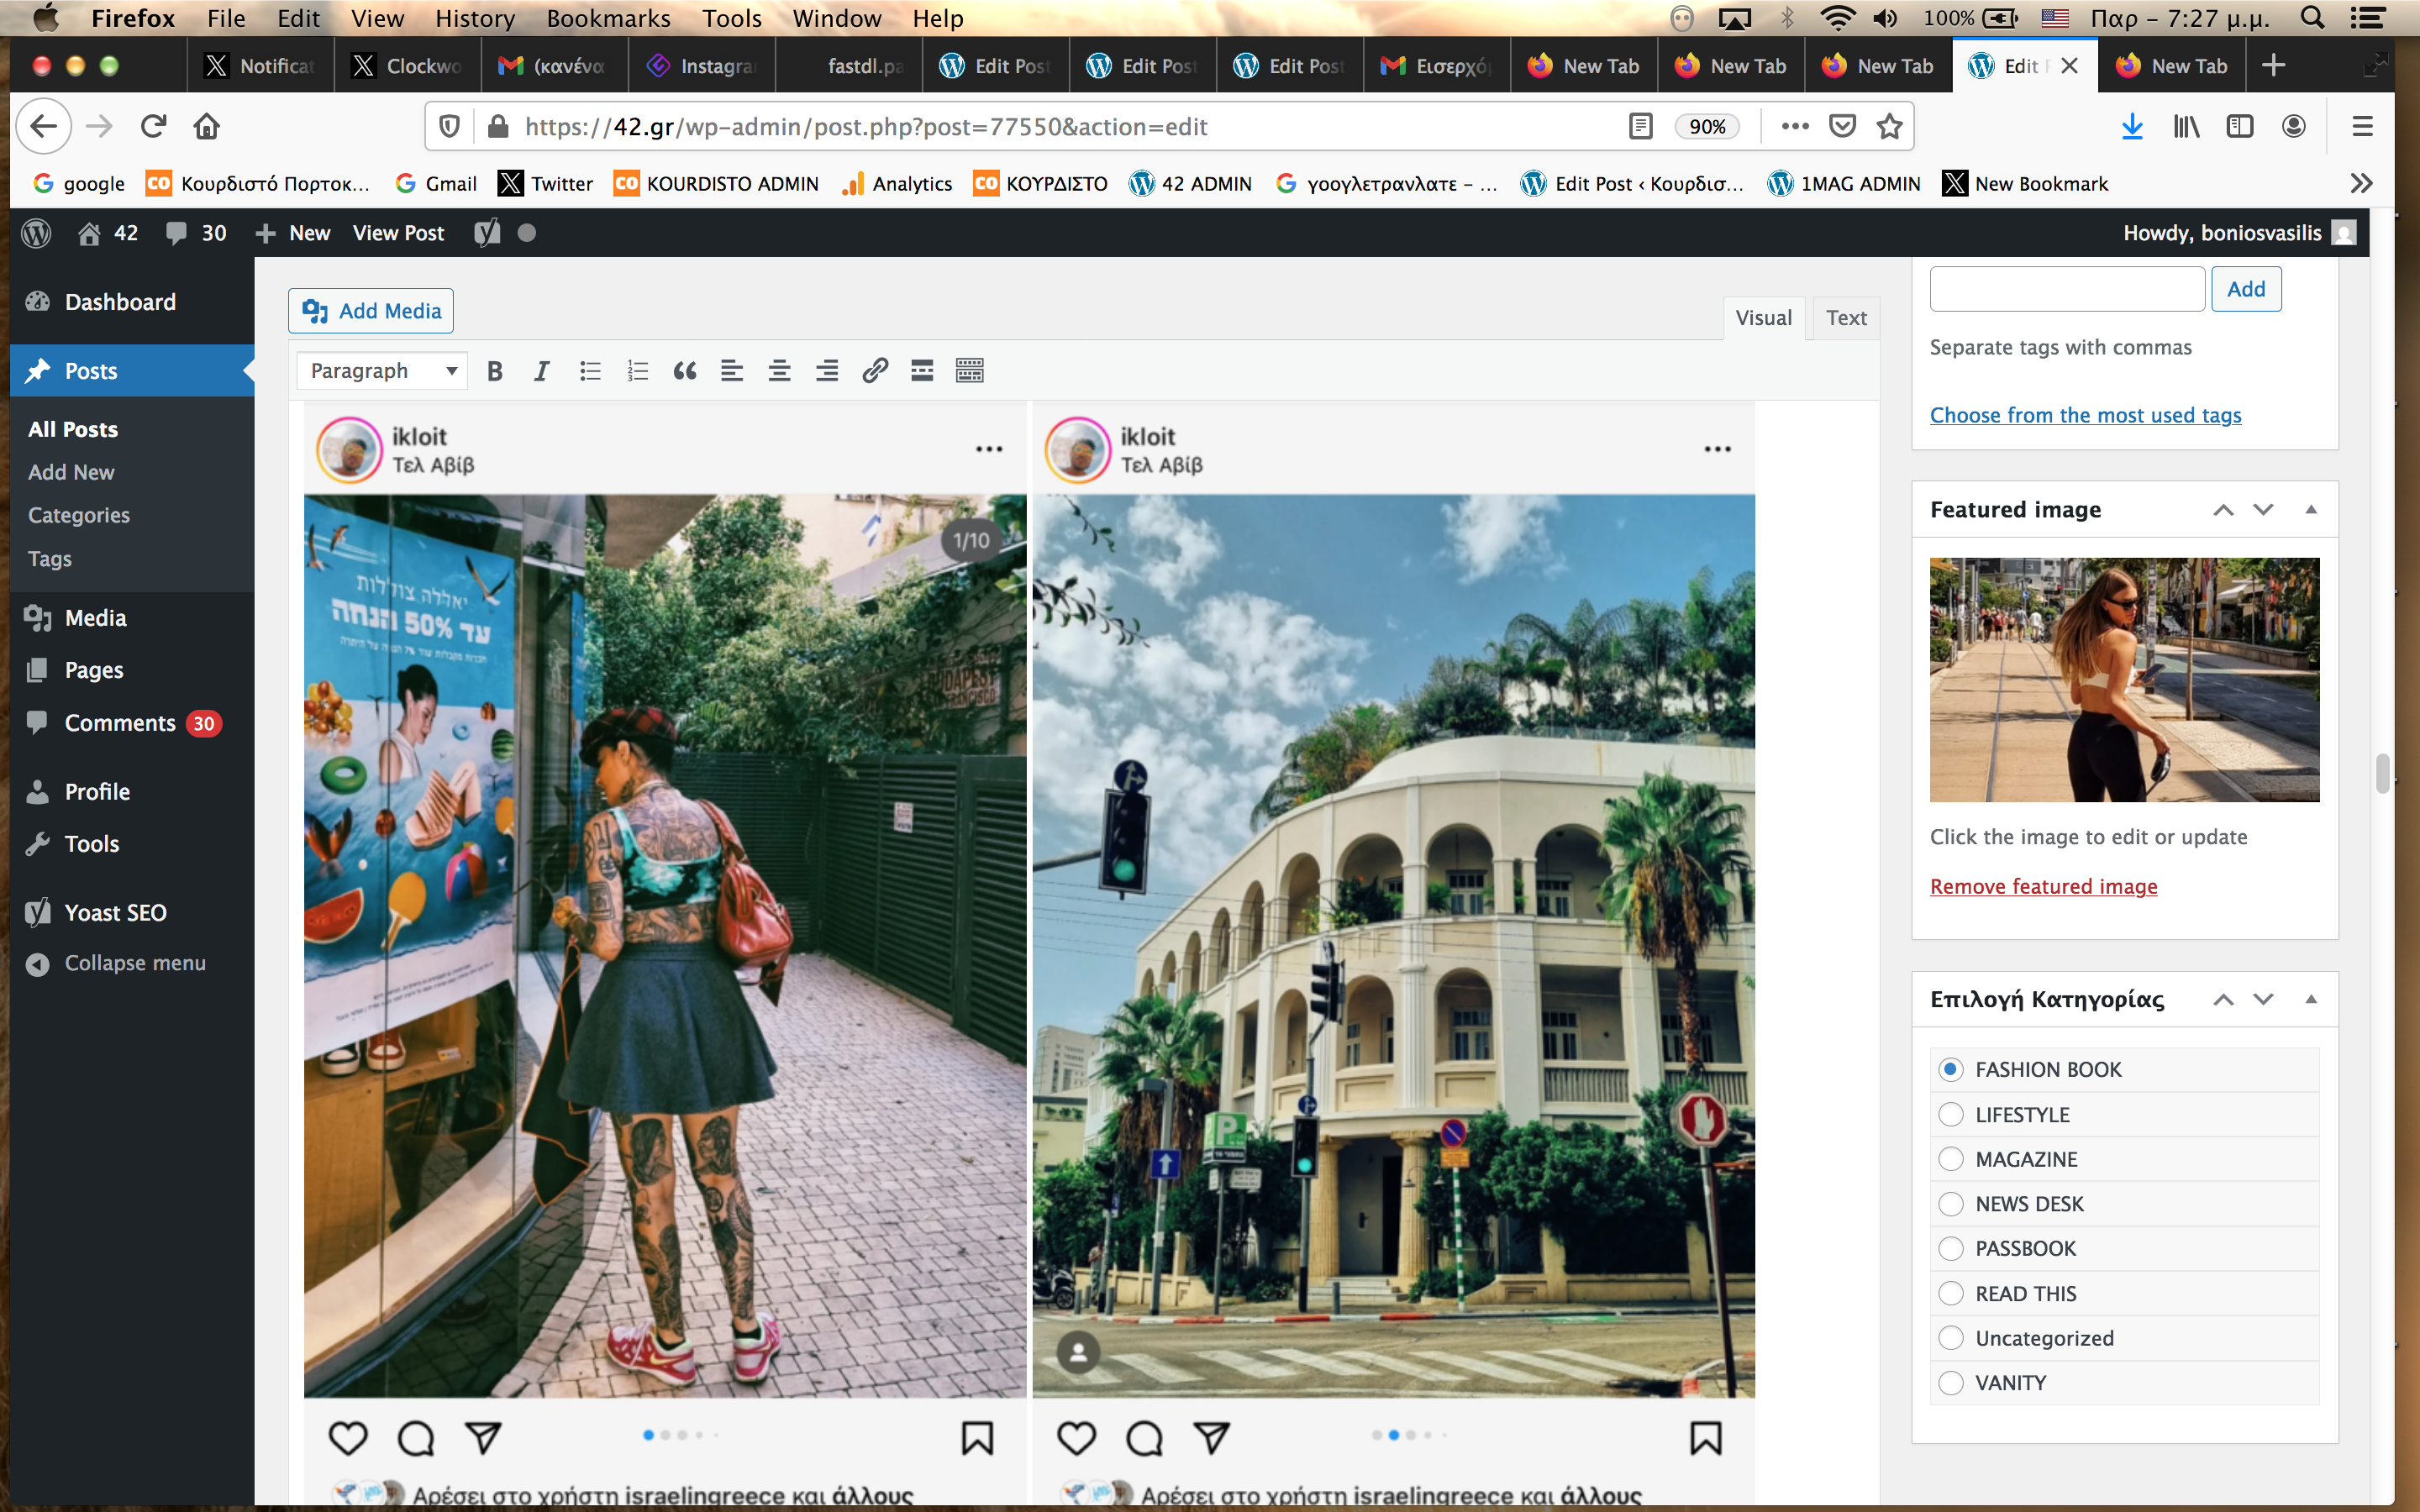
Task: Click the insert link icon
Action: pos(874,371)
